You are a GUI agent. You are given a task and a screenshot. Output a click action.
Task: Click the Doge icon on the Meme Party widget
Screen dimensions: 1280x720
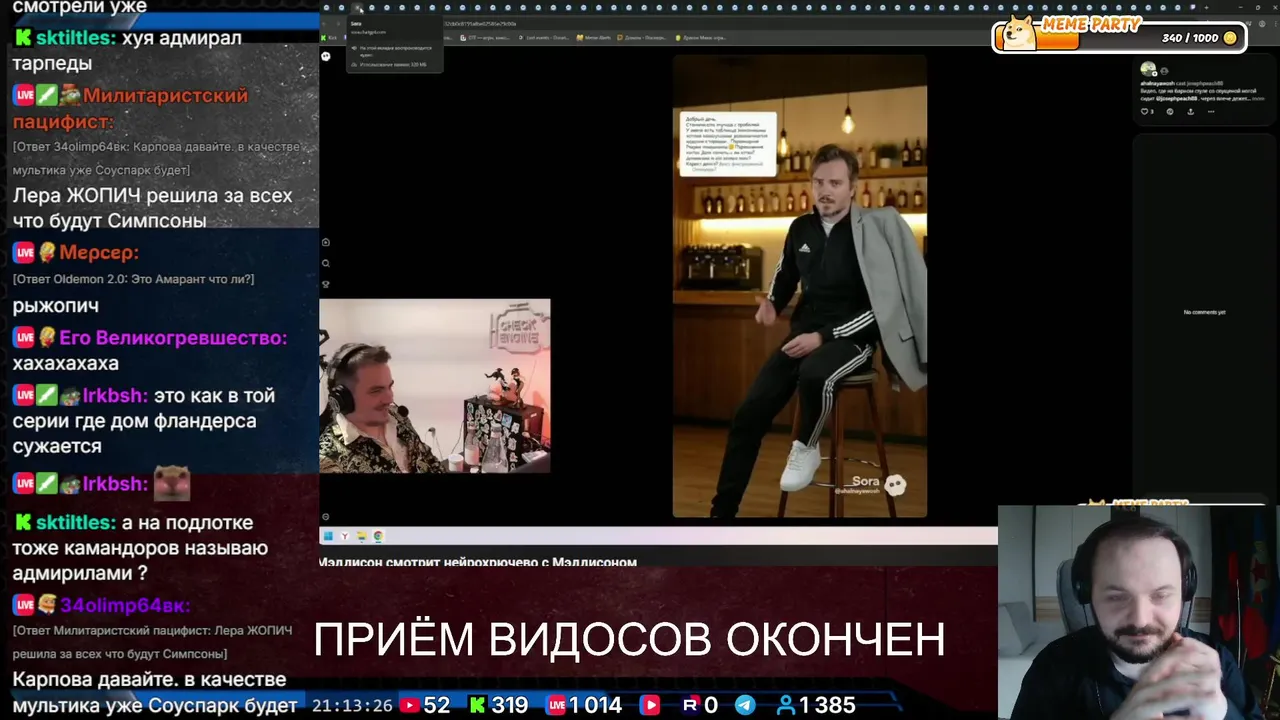click(x=1018, y=32)
